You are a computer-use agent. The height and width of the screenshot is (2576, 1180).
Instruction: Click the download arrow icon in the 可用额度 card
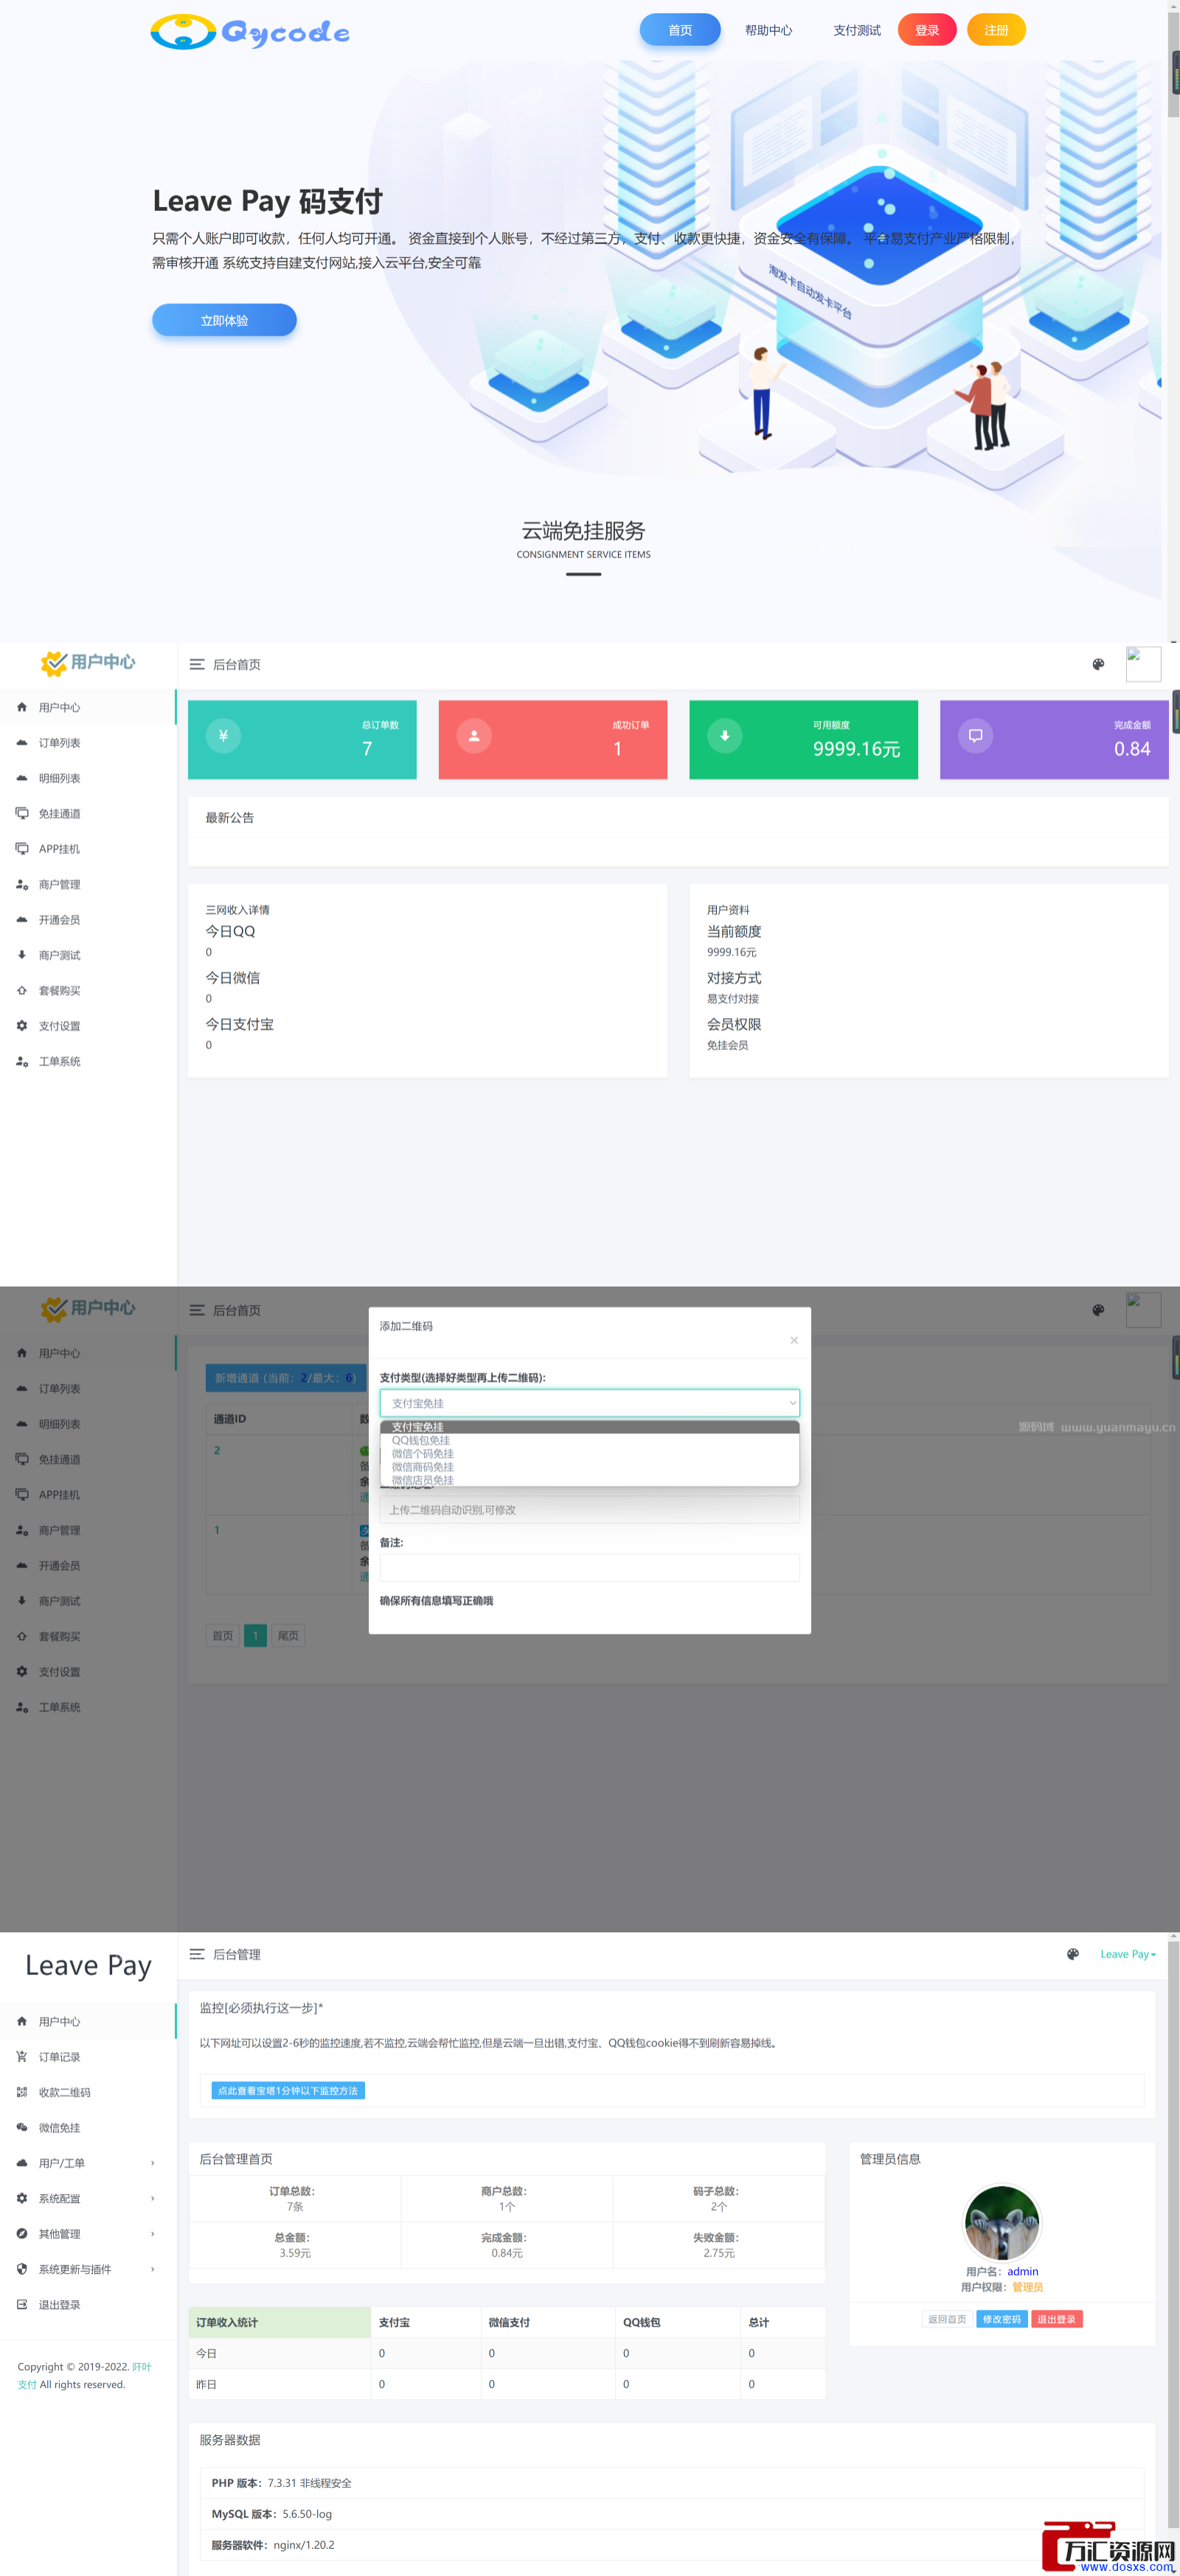pos(725,735)
